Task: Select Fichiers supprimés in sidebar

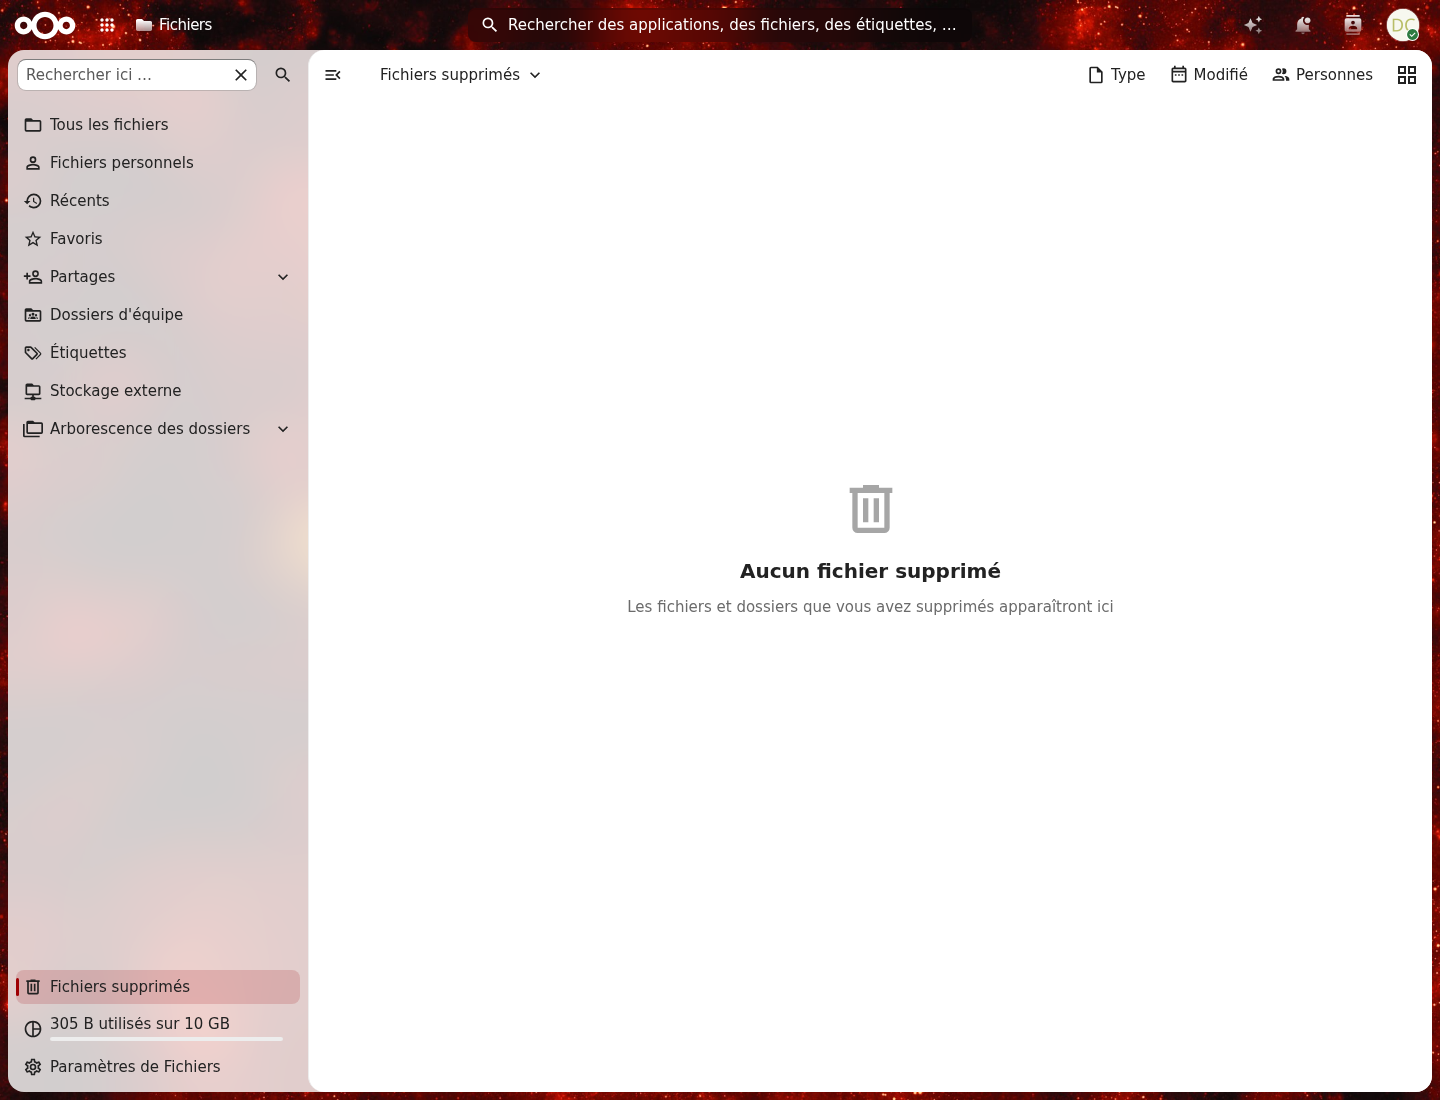Action: click(158, 987)
